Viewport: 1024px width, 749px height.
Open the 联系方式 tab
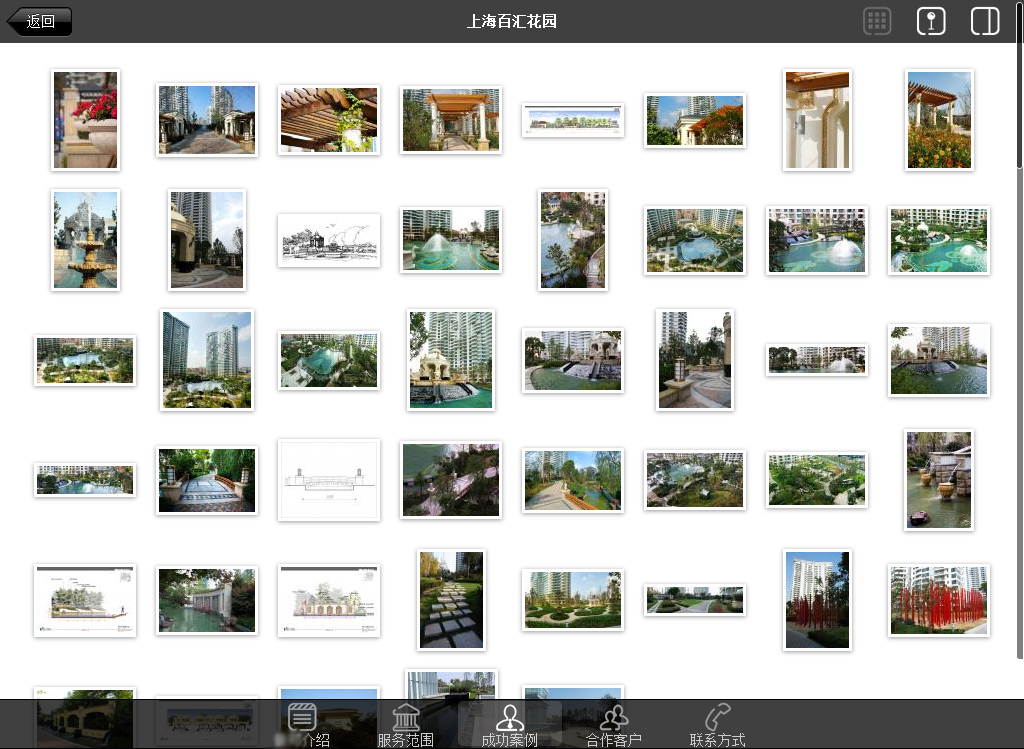(x=717, y=725)
